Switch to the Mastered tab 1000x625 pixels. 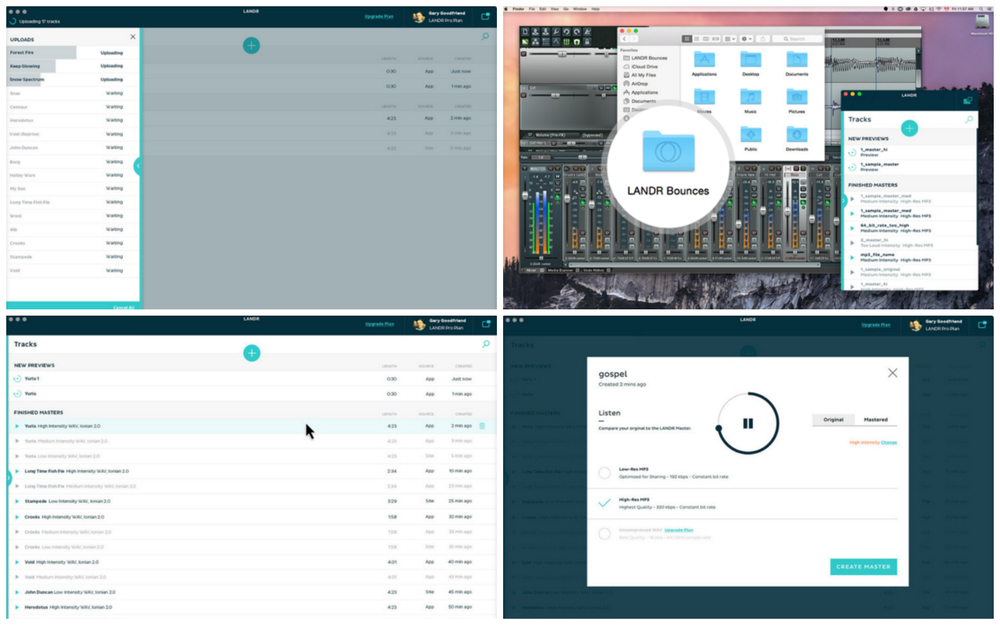click(x=876, y=419)
